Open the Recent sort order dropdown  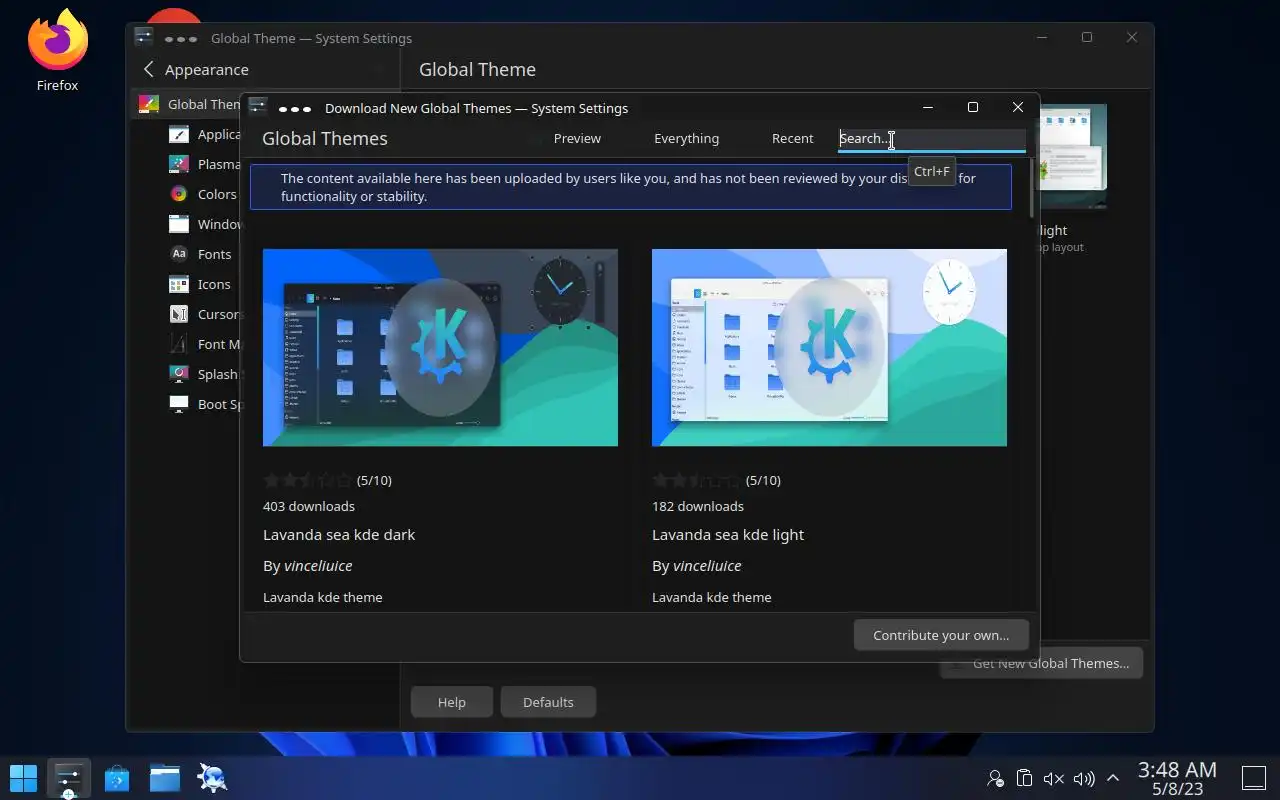pyautogui.click(x=792, y=138)
